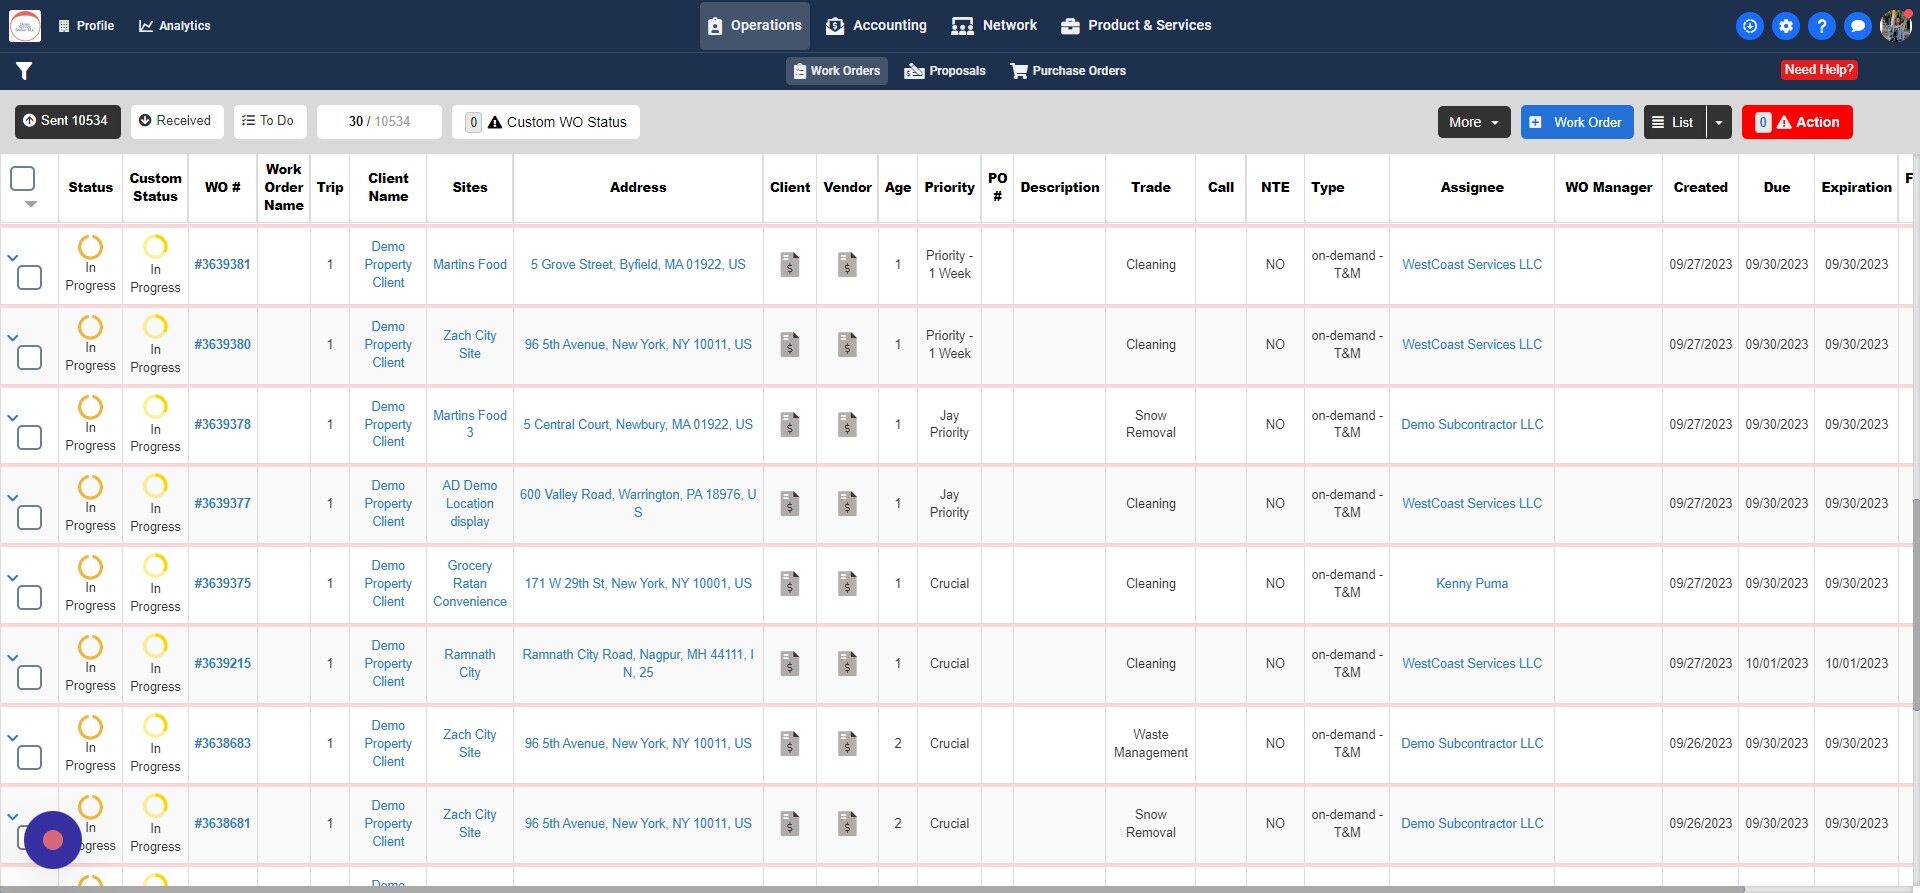
Task: Open the Proposals tab
Action: pos(945,71)
